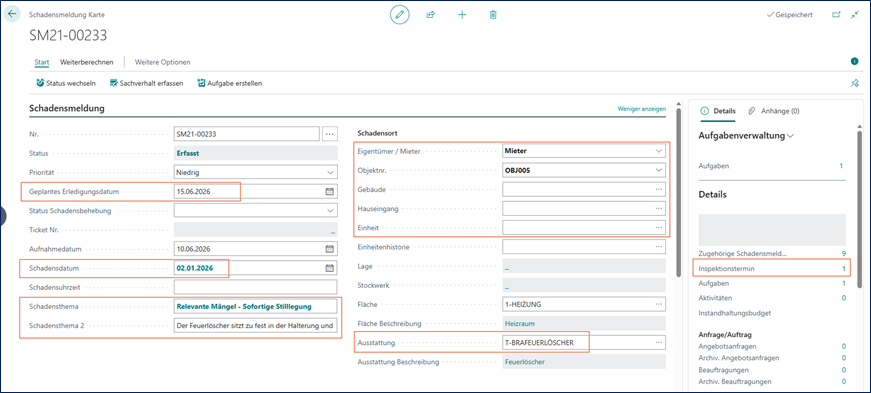Screen dimensions: 871x393
Task: Open Eigentümer / Mieter dropdown
Action: pyautogui.click(x=659, y=151)
